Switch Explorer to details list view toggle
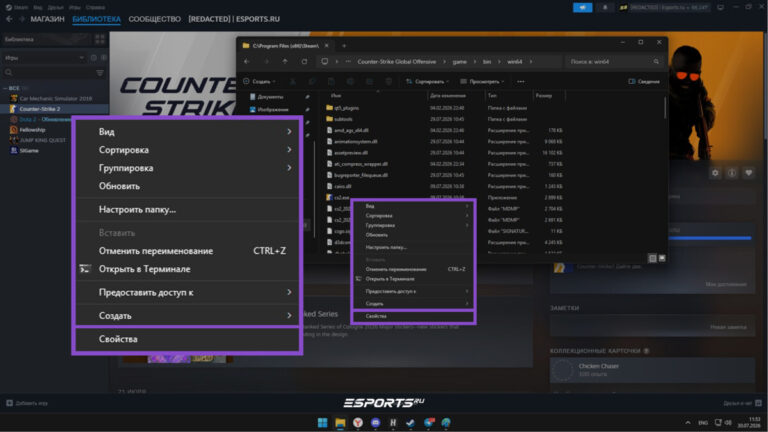The height and width of the screenshot is (432, 768). (x=652, y=258)
